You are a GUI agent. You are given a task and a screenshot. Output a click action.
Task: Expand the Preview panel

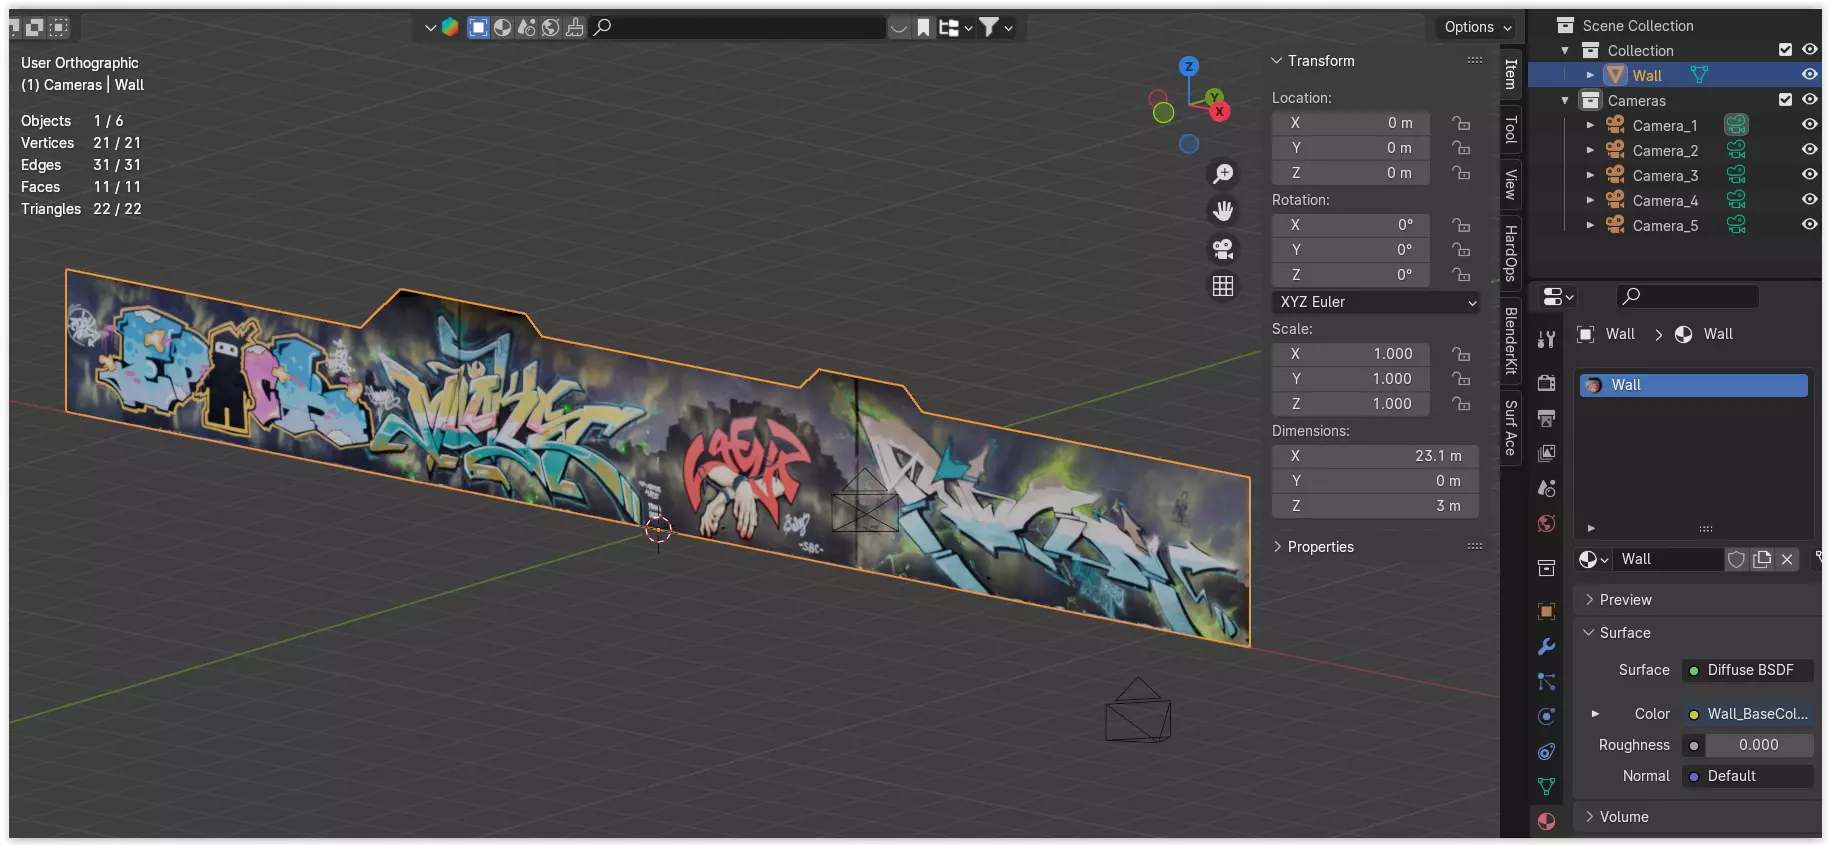click(1589, 600)
